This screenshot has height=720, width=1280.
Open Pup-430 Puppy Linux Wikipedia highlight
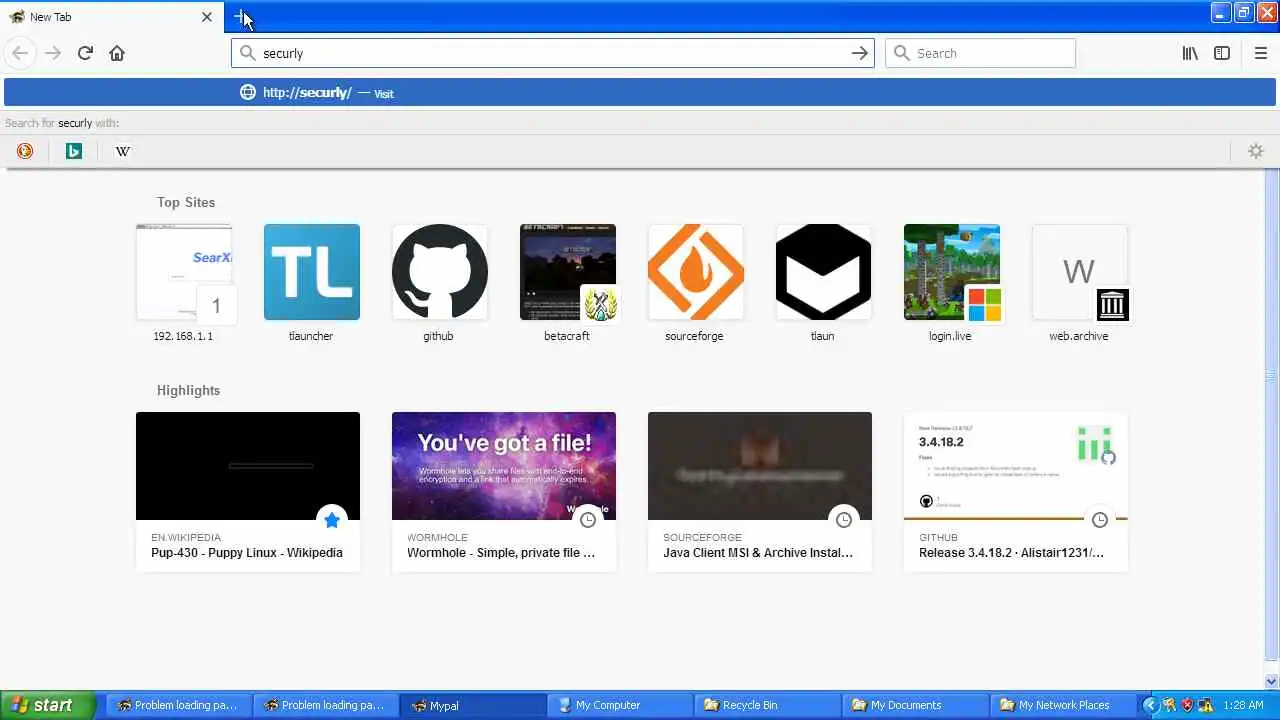pyautogui.click(x=248, y=491)
